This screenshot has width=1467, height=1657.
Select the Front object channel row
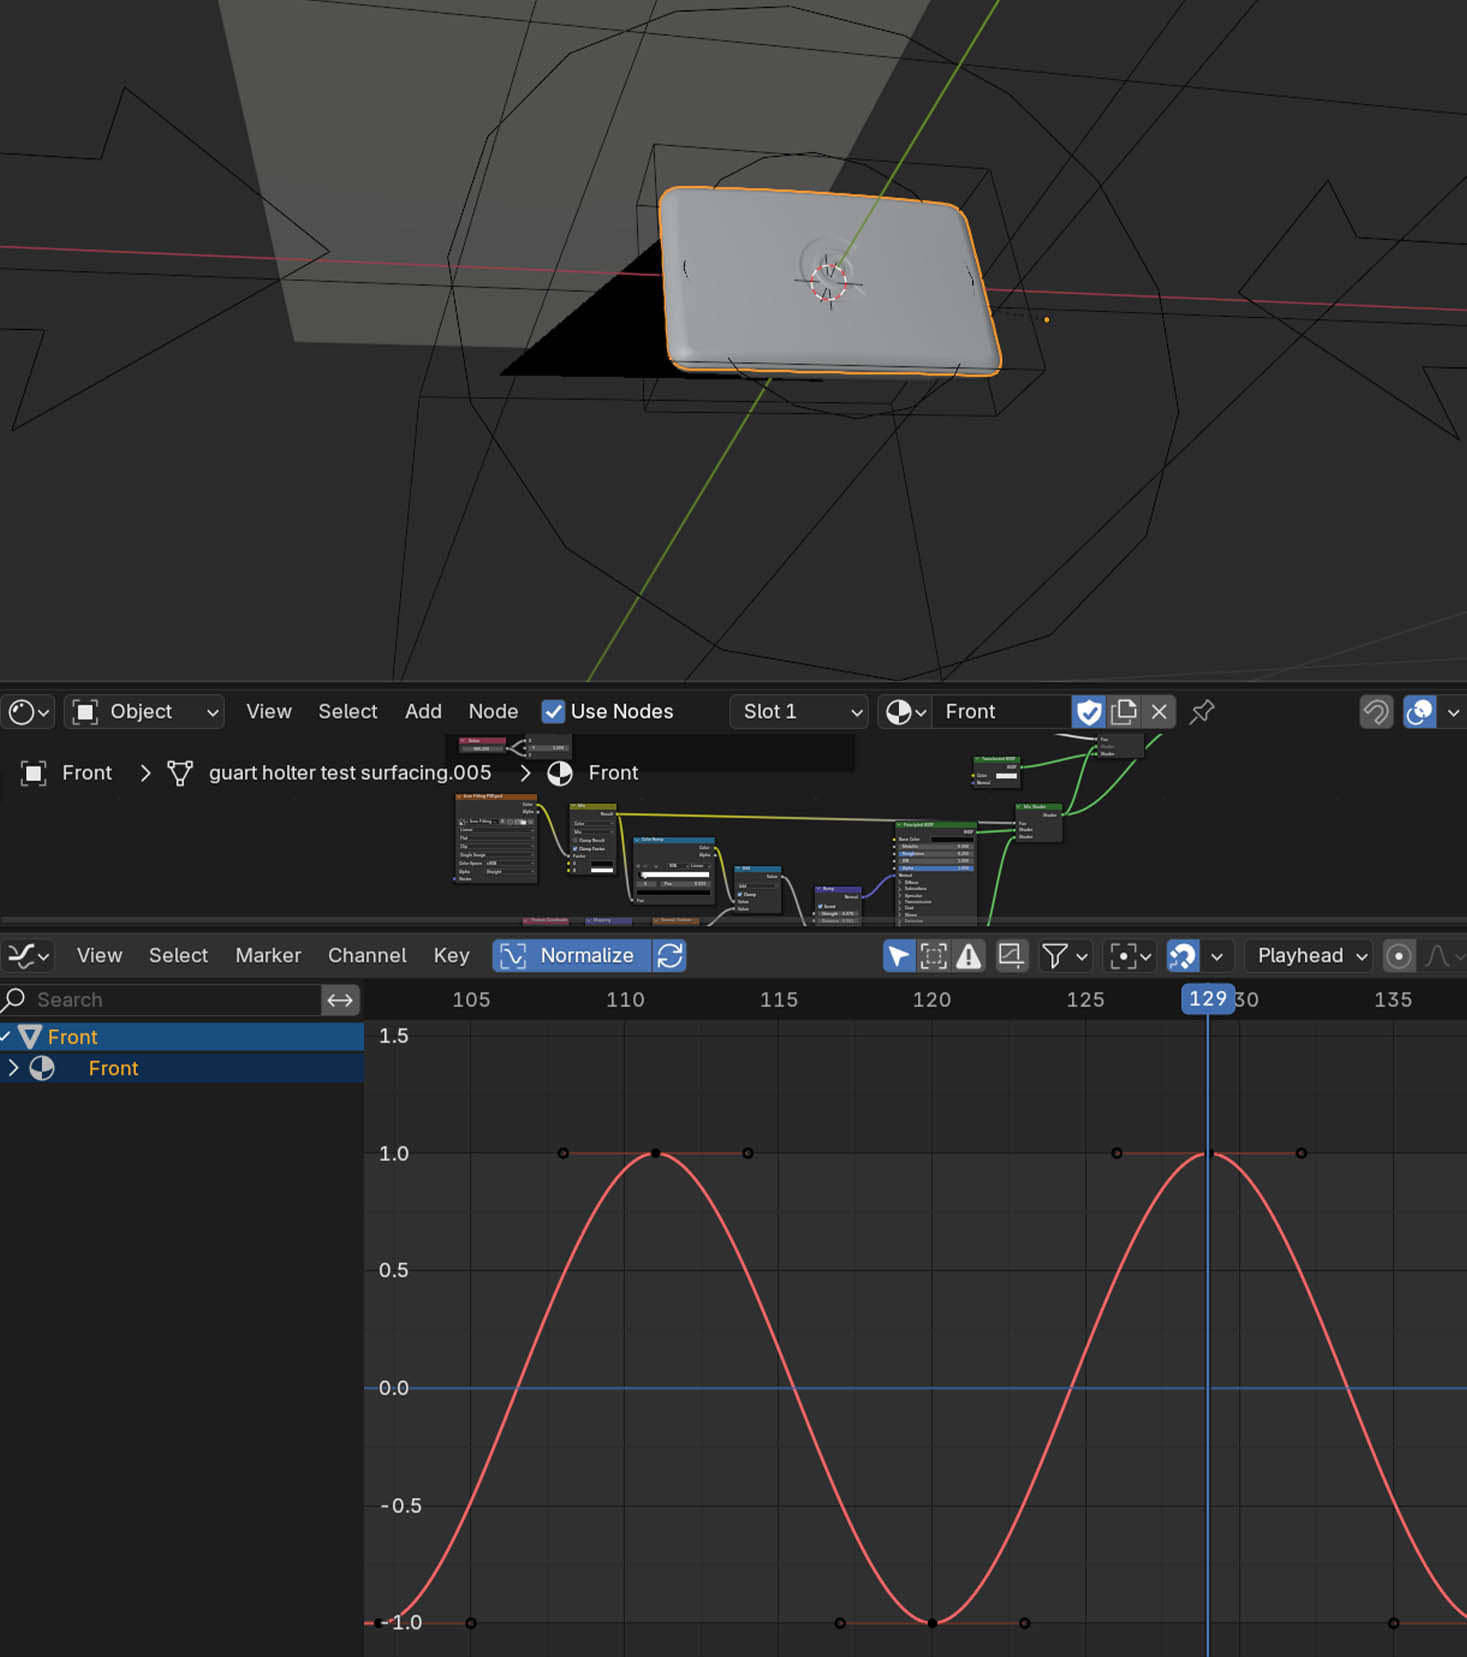[182, 1037]
